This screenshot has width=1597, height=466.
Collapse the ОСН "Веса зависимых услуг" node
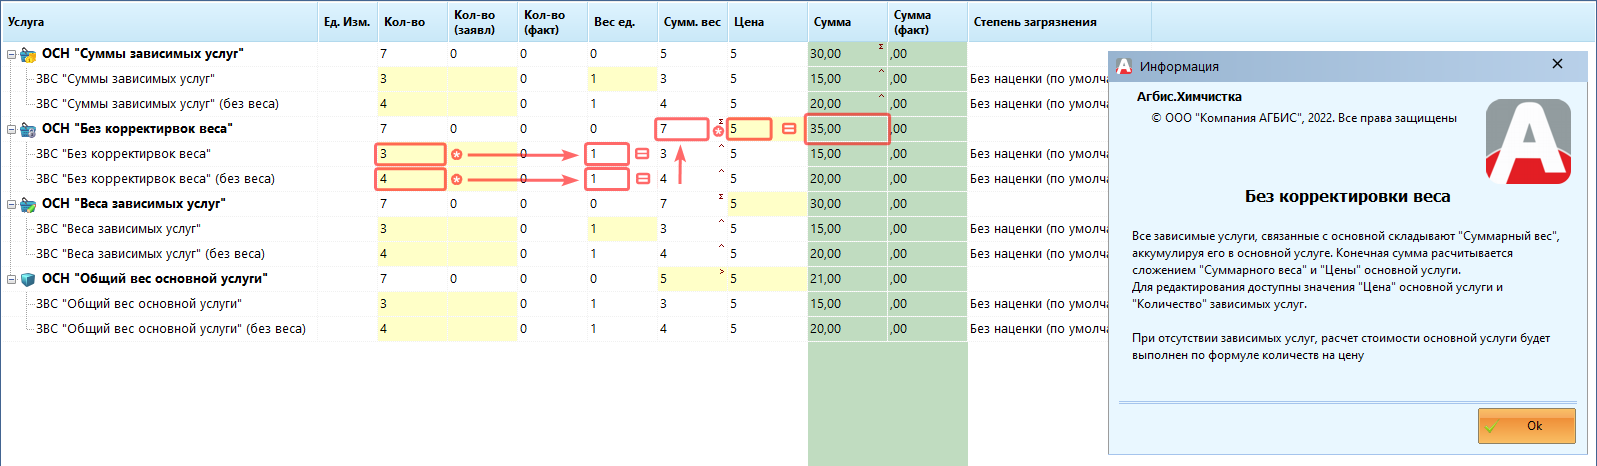(x=12, y=205)
